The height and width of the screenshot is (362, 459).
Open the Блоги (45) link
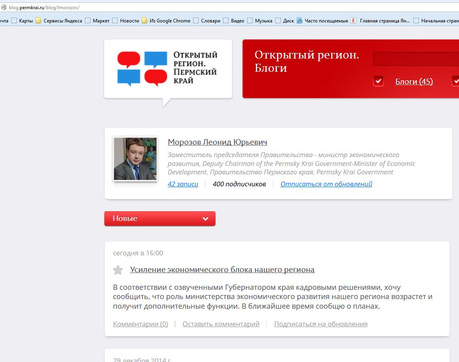tap(414, 81)
